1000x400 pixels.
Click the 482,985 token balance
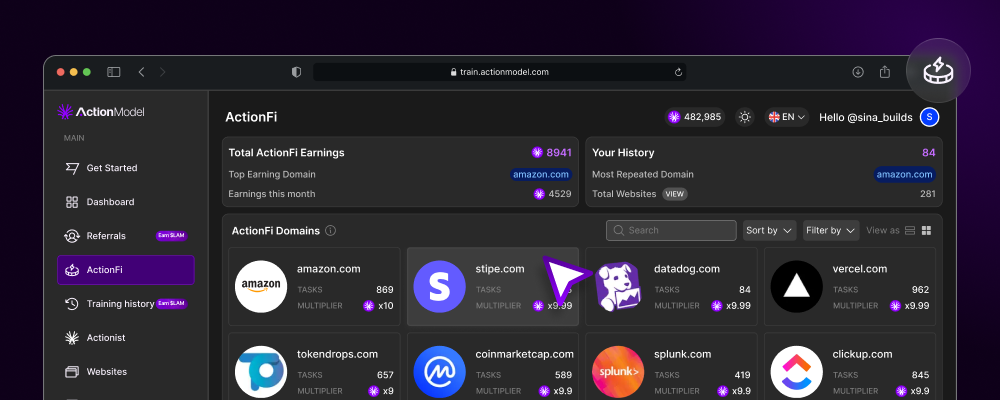[x=695, y=117]
